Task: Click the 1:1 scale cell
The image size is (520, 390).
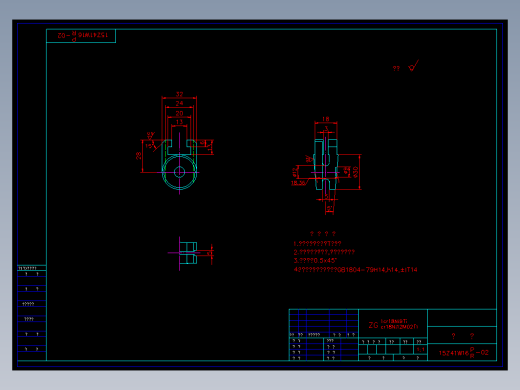Action: (x=420, y=349)
